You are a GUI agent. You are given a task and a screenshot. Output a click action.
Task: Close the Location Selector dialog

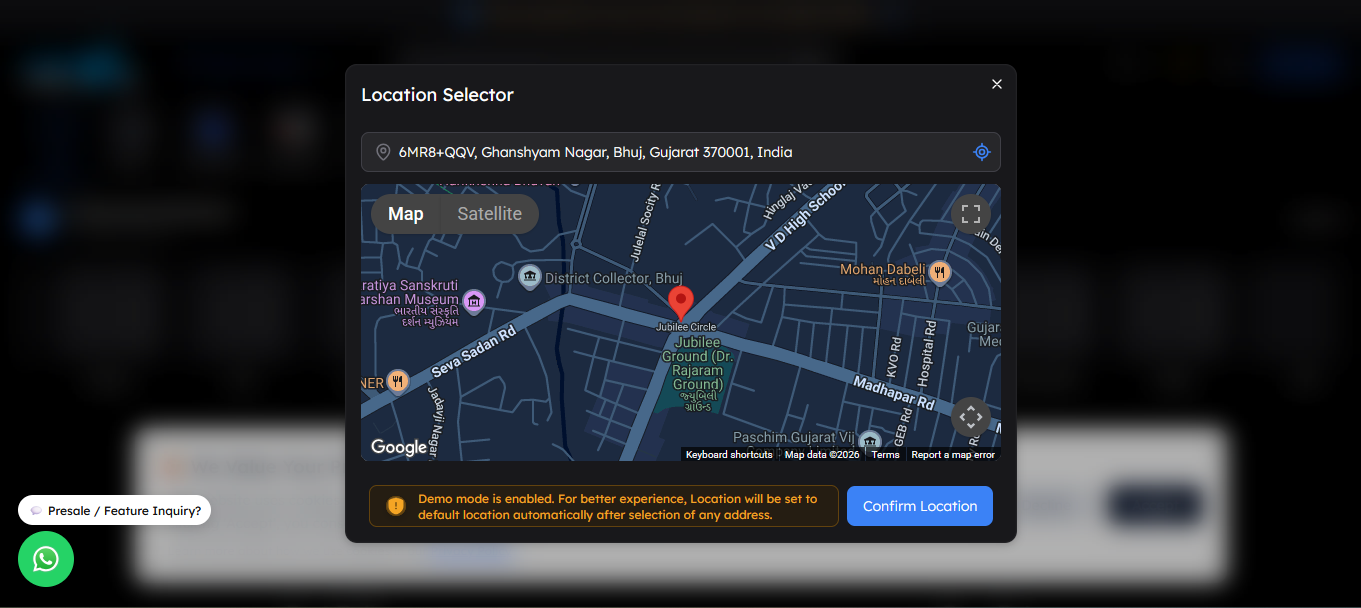coord(996,84)
